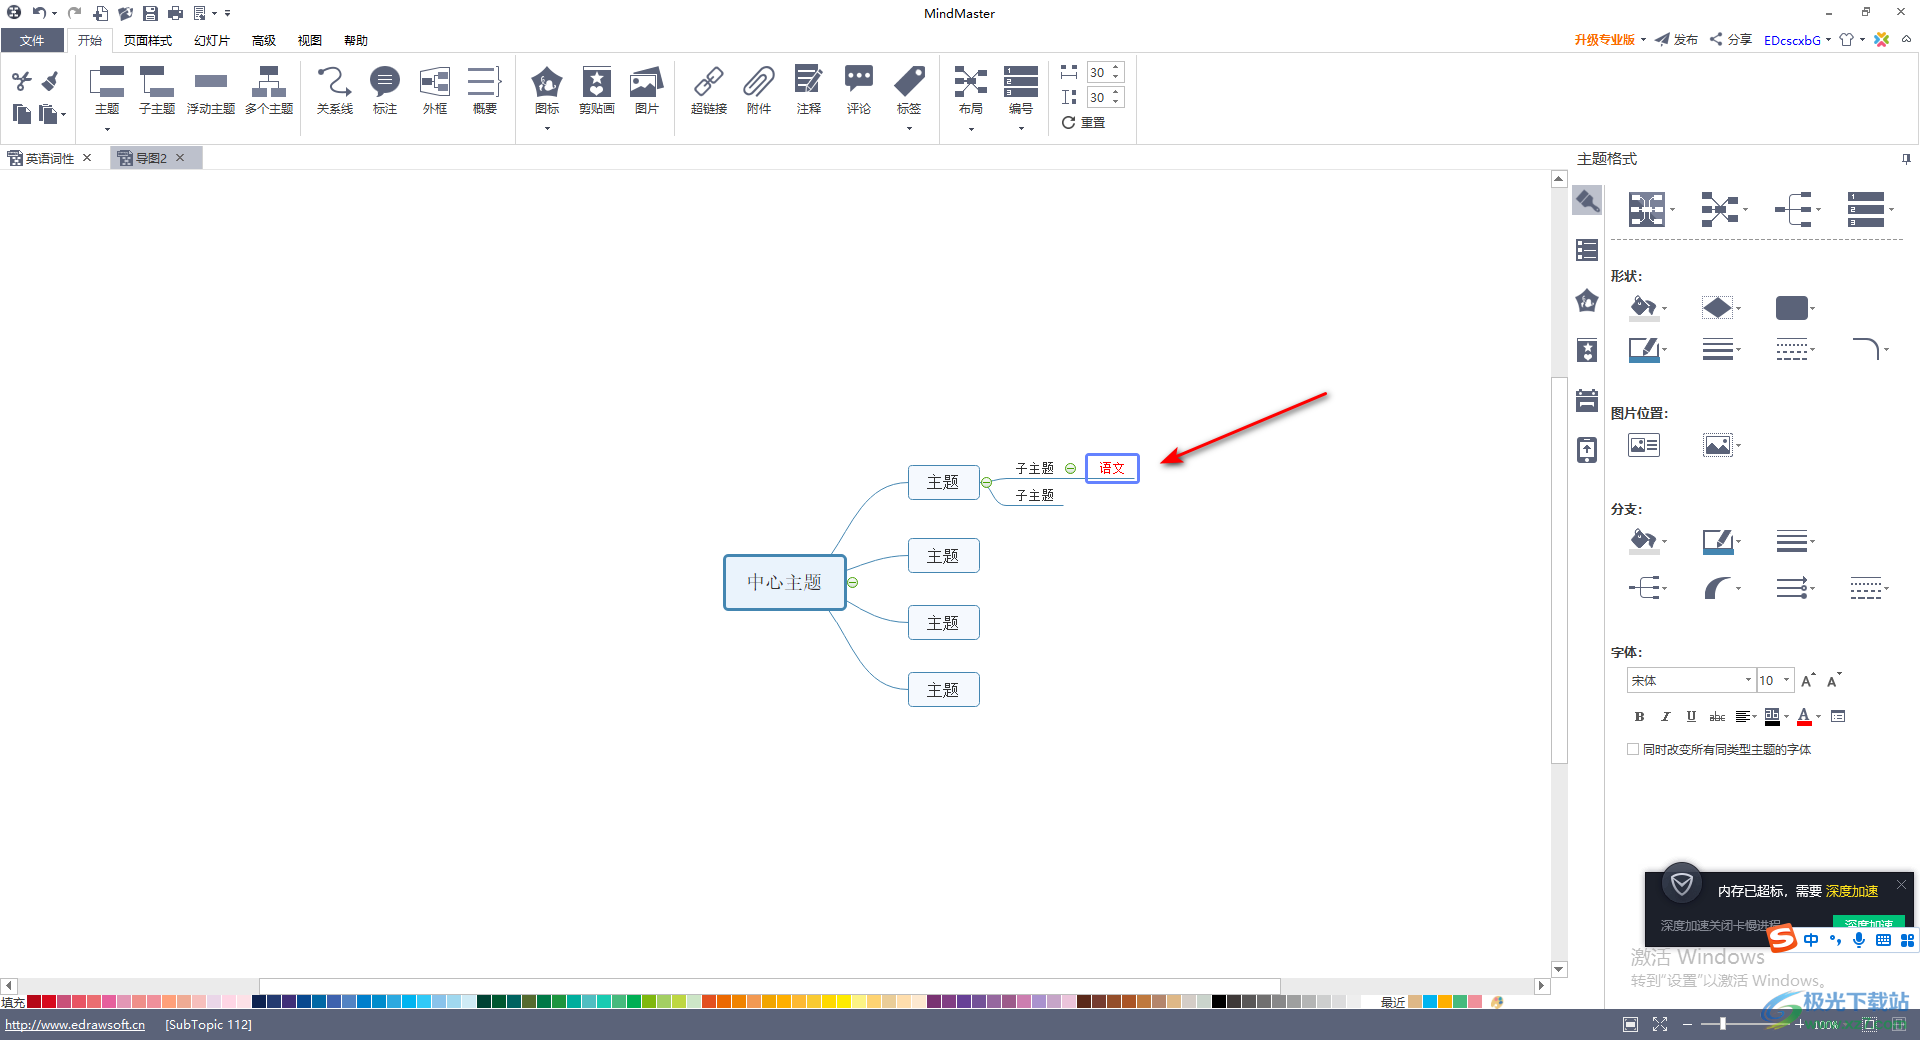Add a 评论 comment
1920x1040 pixels.
click(859, 91)
